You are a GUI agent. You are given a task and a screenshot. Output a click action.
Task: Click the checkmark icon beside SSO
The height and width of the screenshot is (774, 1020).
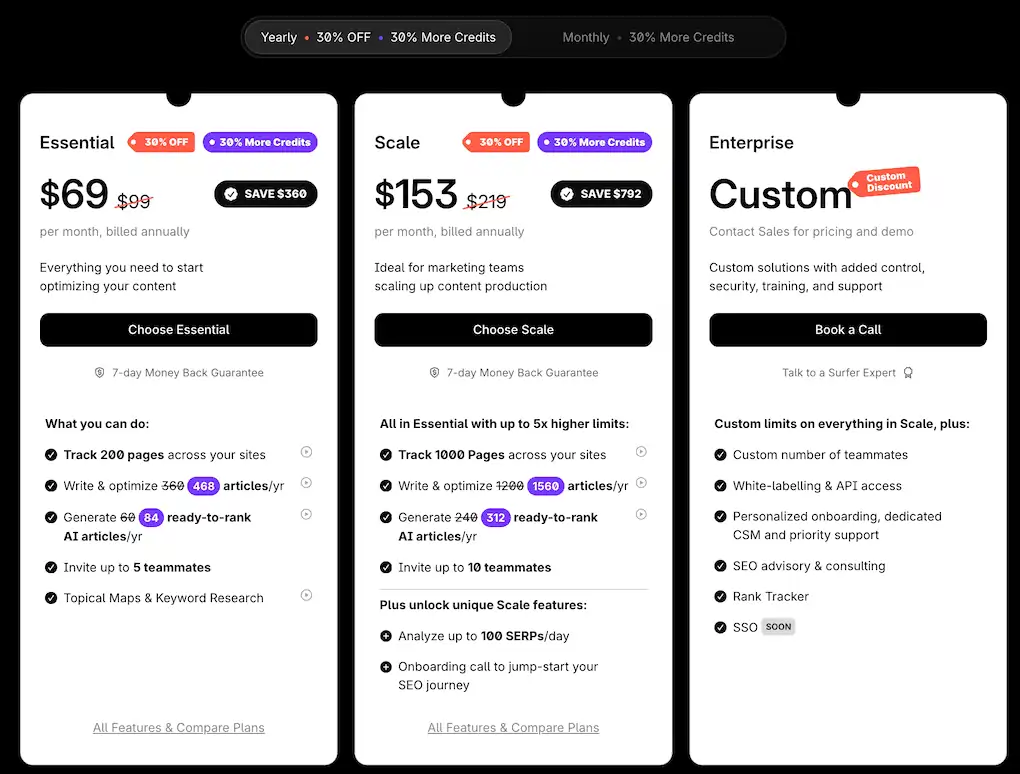[720, 627]
